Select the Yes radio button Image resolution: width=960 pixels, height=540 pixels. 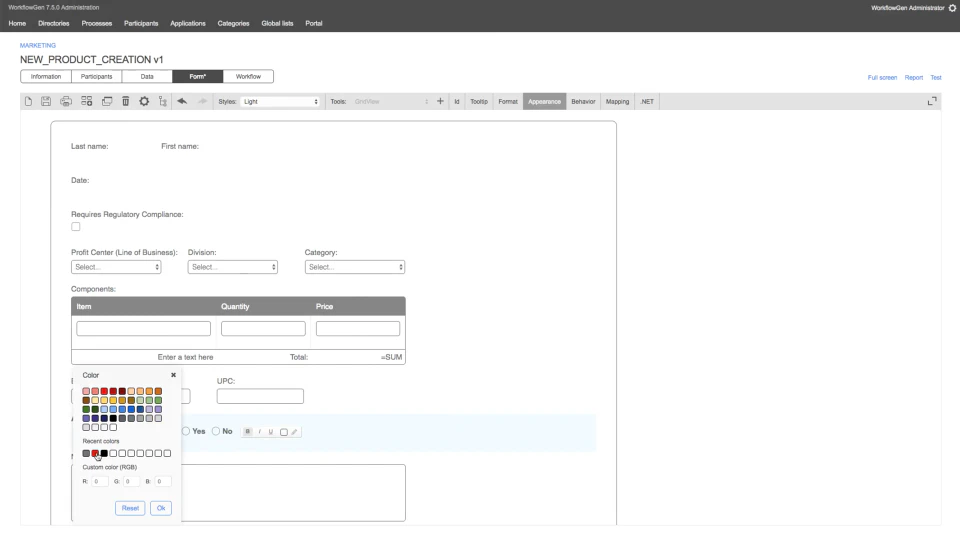(x=186, y=432)
